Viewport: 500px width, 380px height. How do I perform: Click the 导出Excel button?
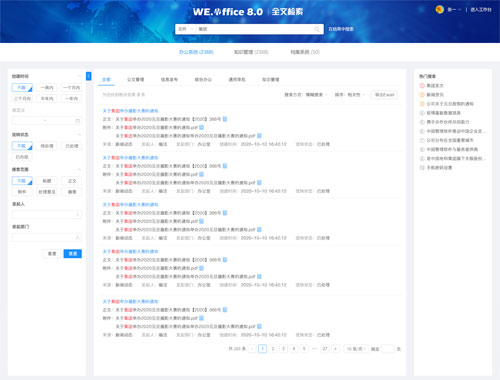coord(384,95)
